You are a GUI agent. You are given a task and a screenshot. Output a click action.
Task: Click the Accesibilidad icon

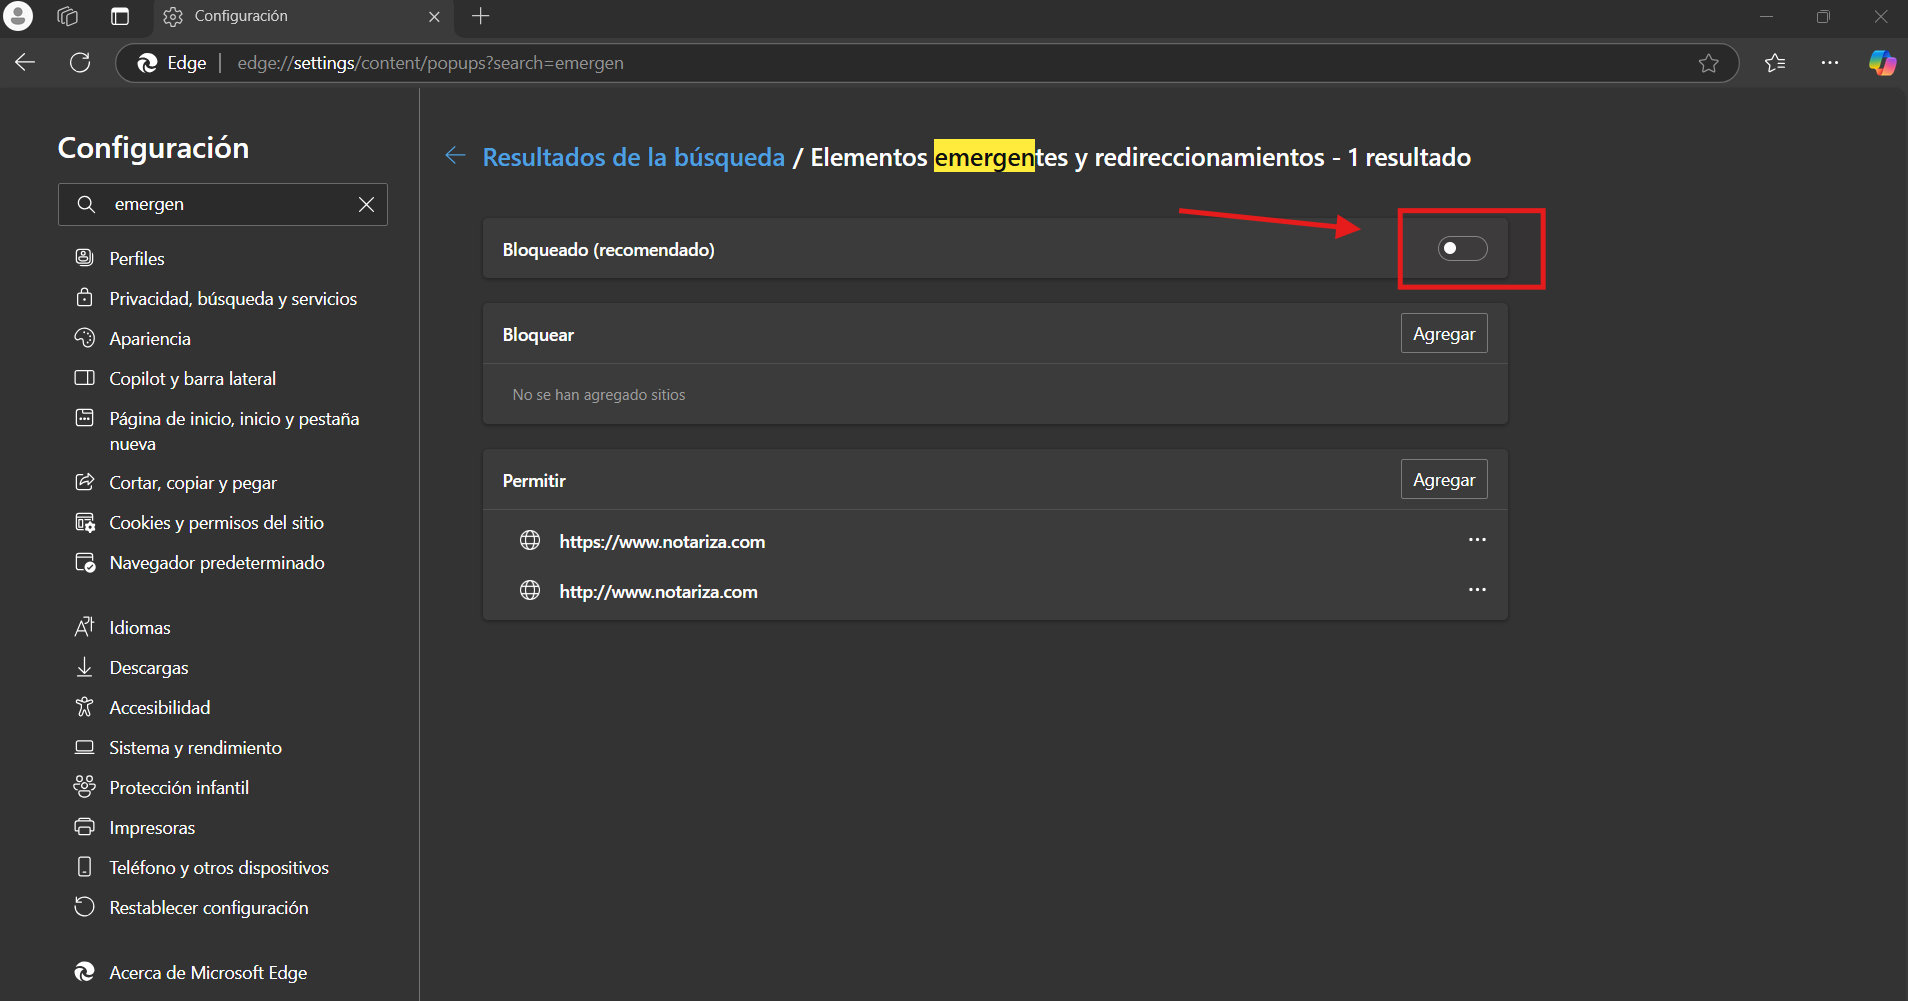point(85,707)
